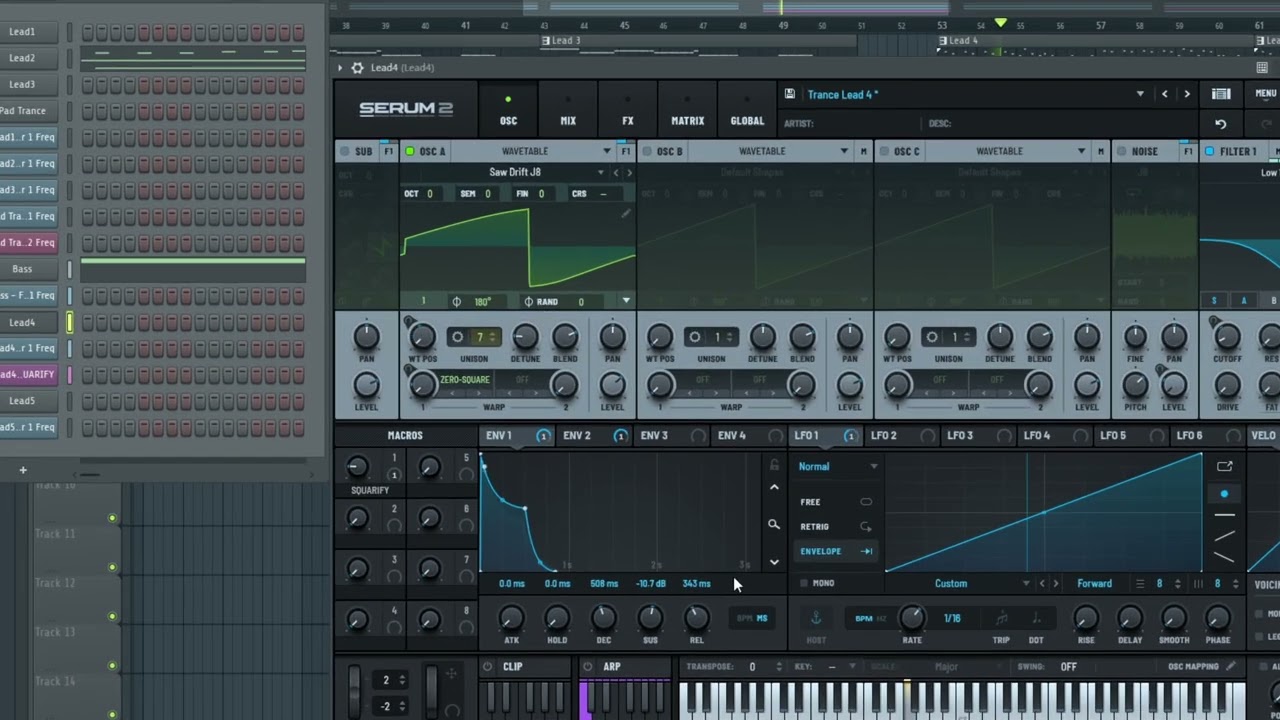Click OSC A wavetable edit pencil icon
1280x720 pixels.
626,213
